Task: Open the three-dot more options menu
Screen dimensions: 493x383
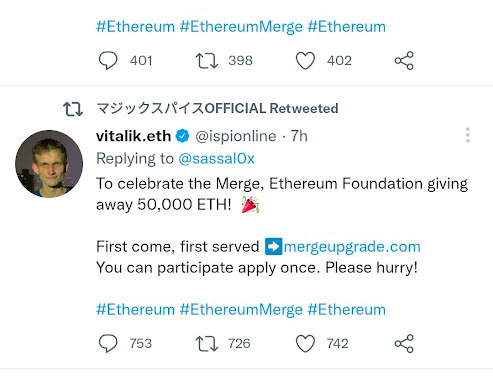Action: (468, 135)
